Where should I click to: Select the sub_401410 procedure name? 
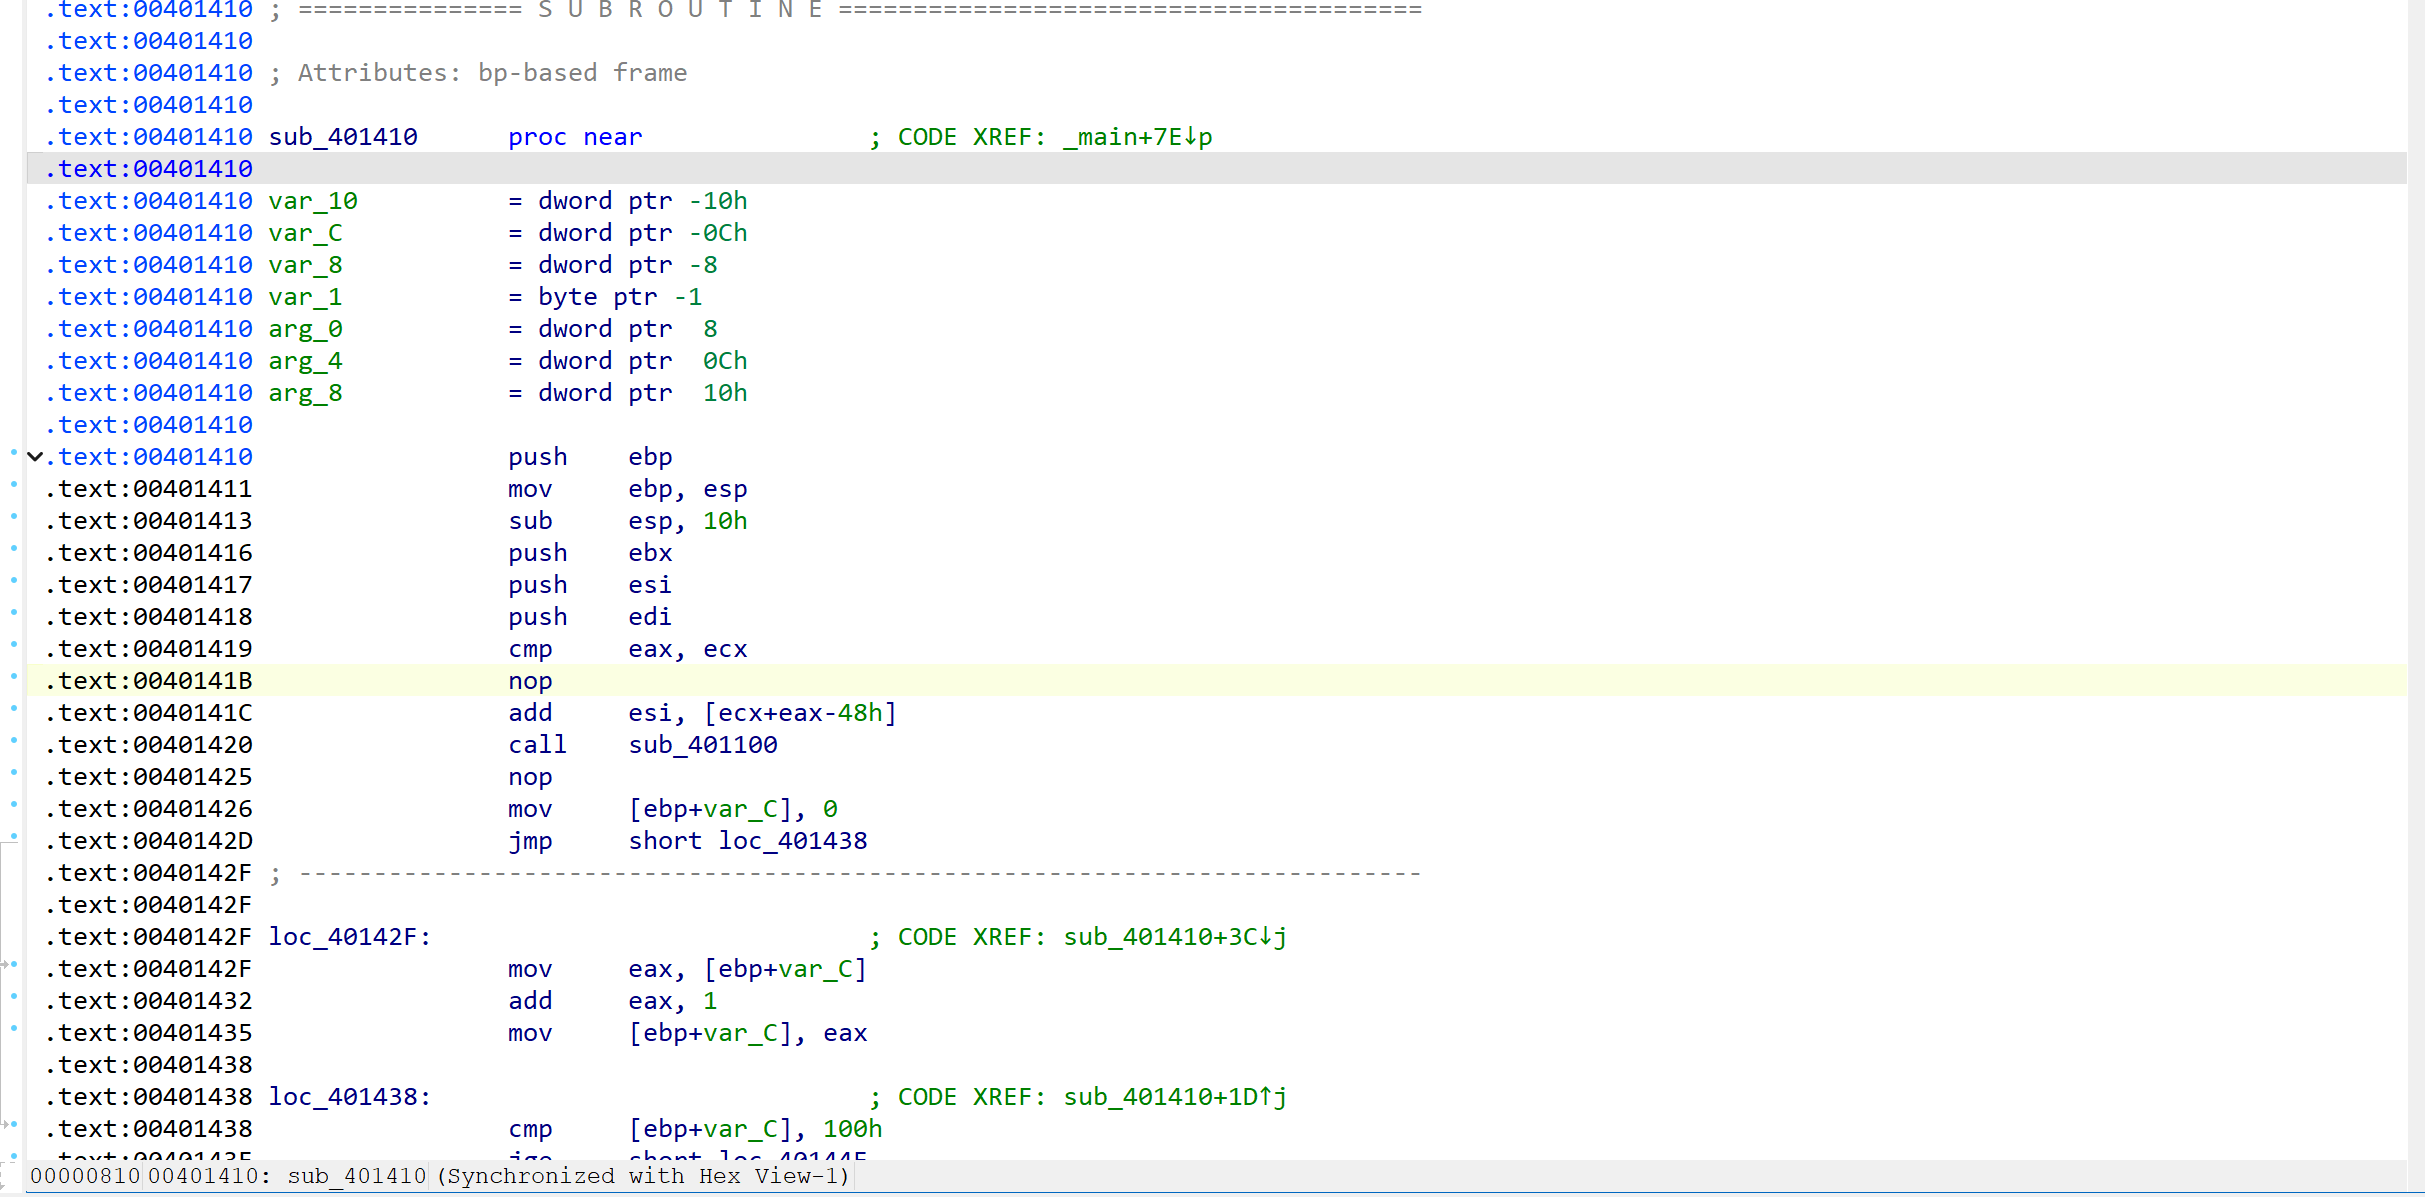click(x=343, y=137)
